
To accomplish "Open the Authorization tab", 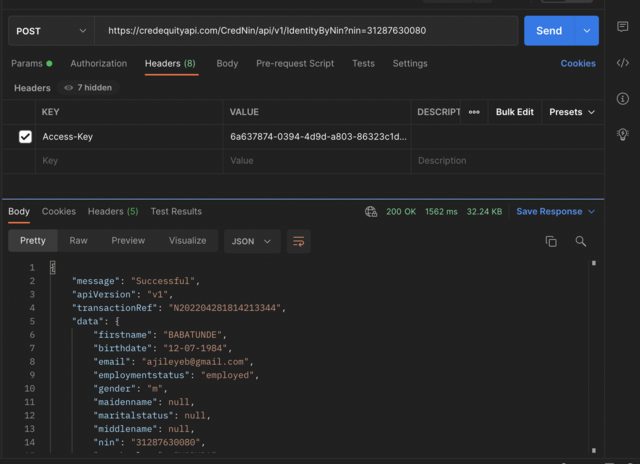I will (98, 64).
